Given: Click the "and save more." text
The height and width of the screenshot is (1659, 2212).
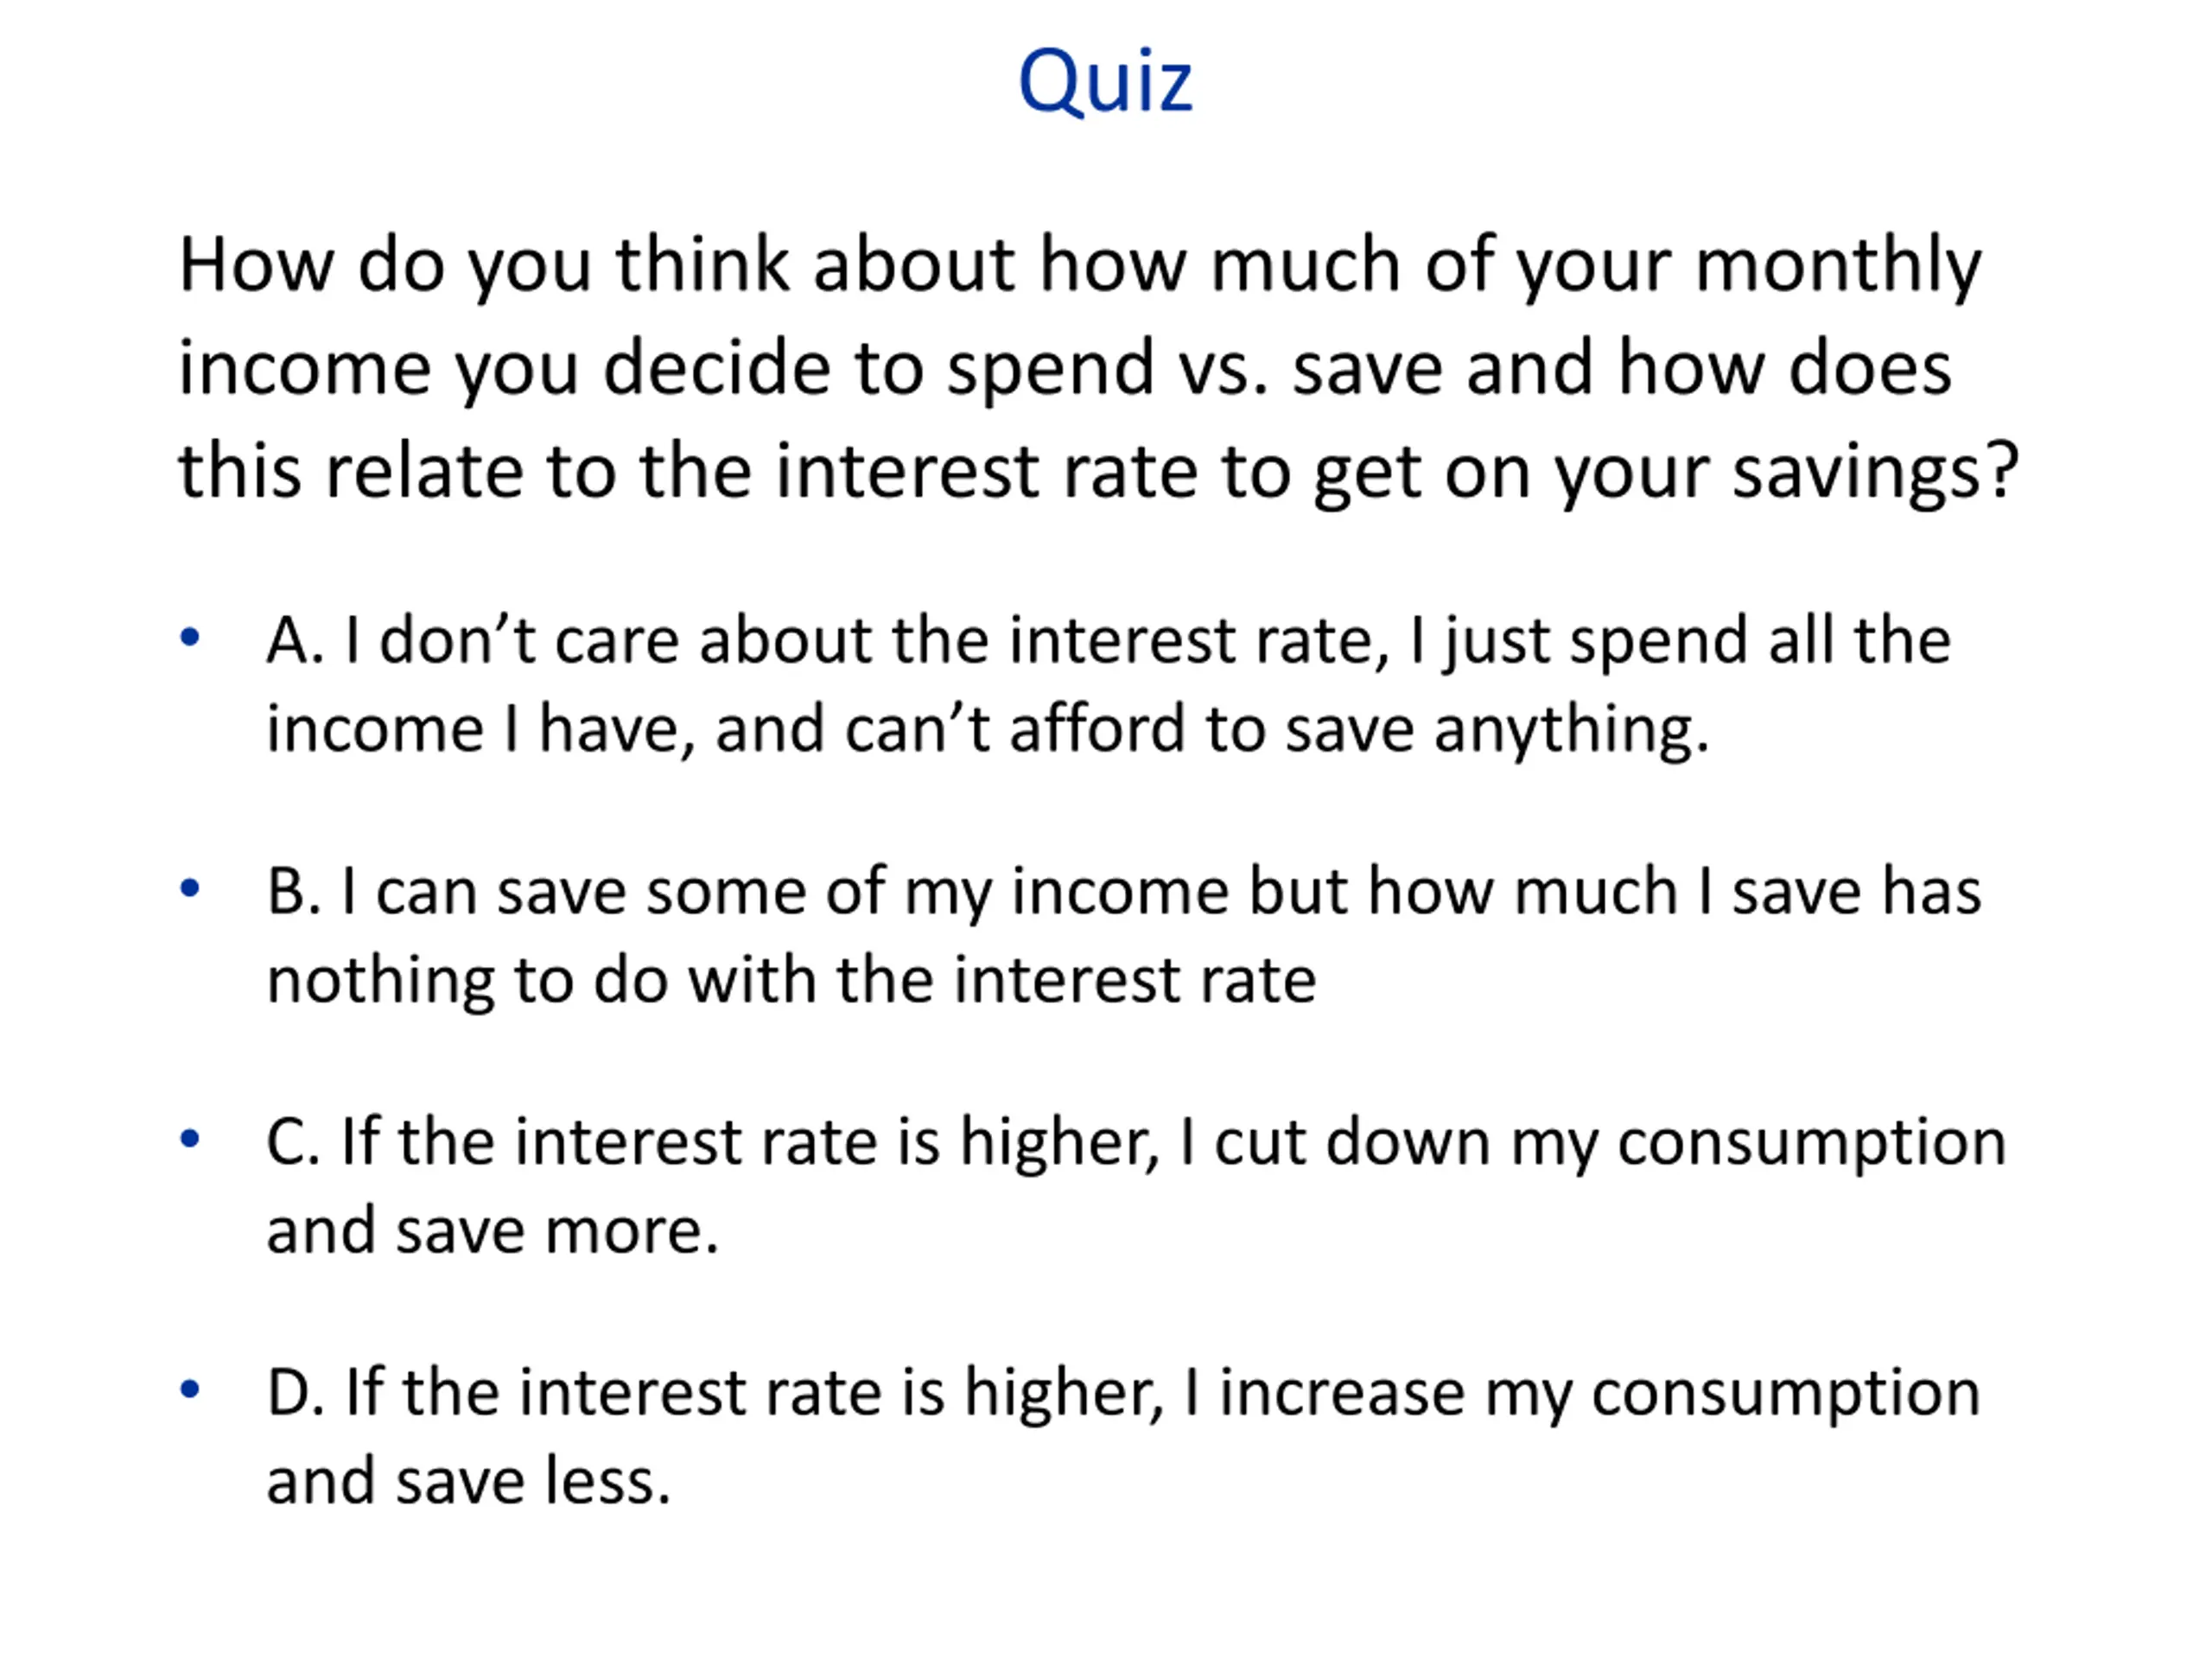Looking at the screenshot, I should coord(492,1231).
